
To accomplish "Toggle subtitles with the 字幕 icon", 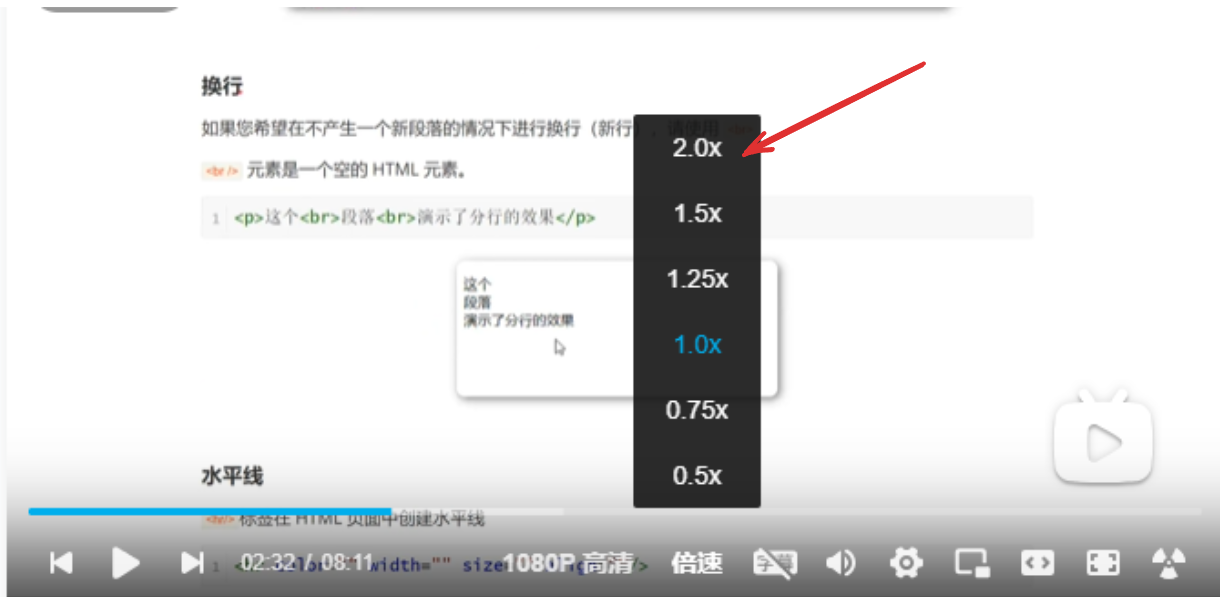I will pos(775,564).
